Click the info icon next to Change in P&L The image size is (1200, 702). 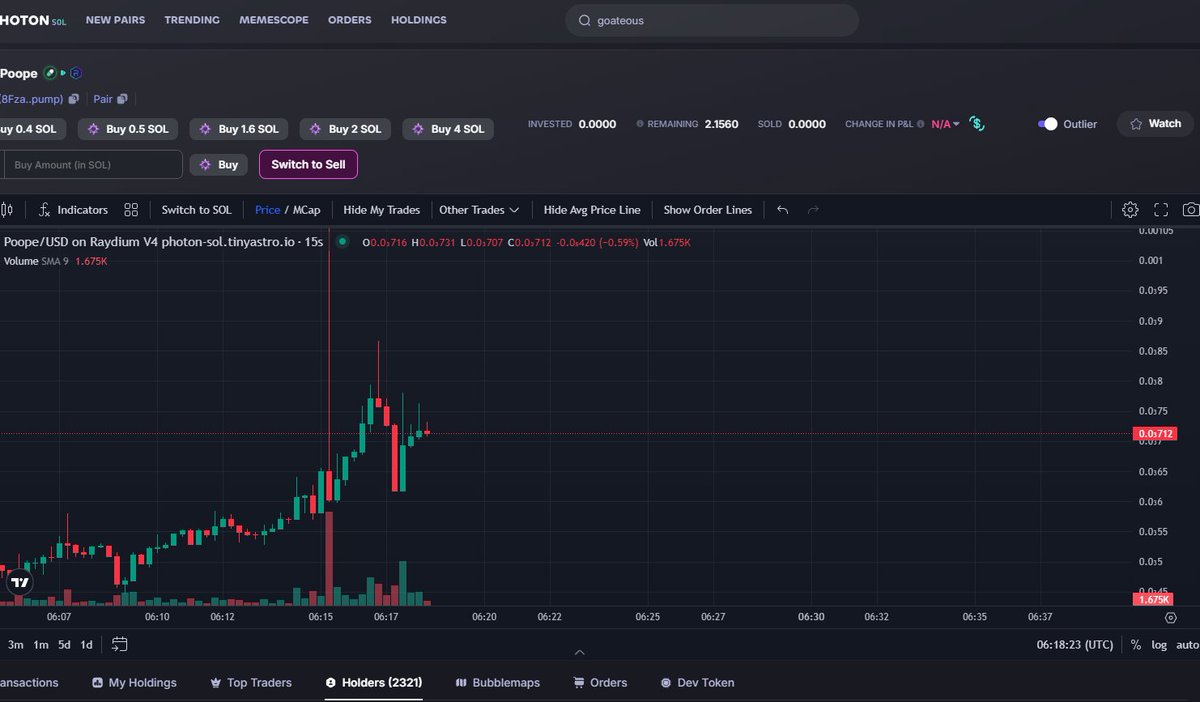click(921, 124)
